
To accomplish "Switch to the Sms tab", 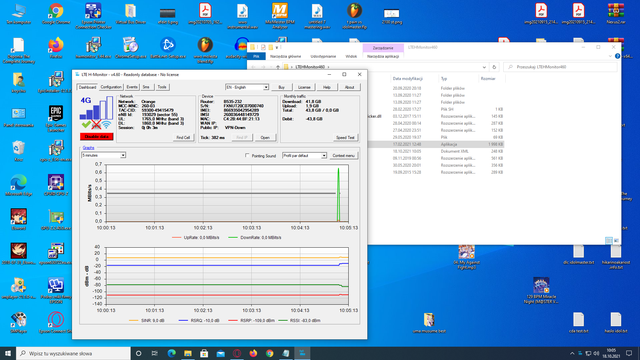I will [x=146, y=87].
